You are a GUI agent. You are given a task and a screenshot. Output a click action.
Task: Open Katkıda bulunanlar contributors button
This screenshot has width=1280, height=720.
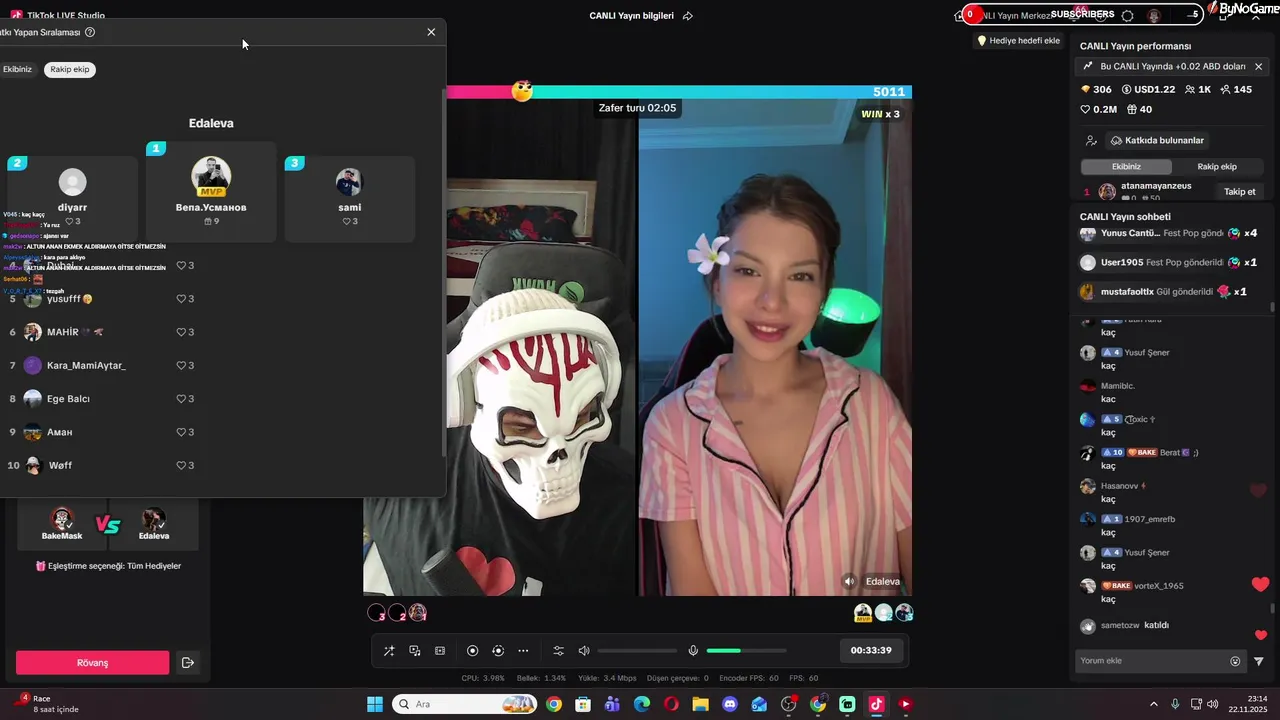[1158, 141]
